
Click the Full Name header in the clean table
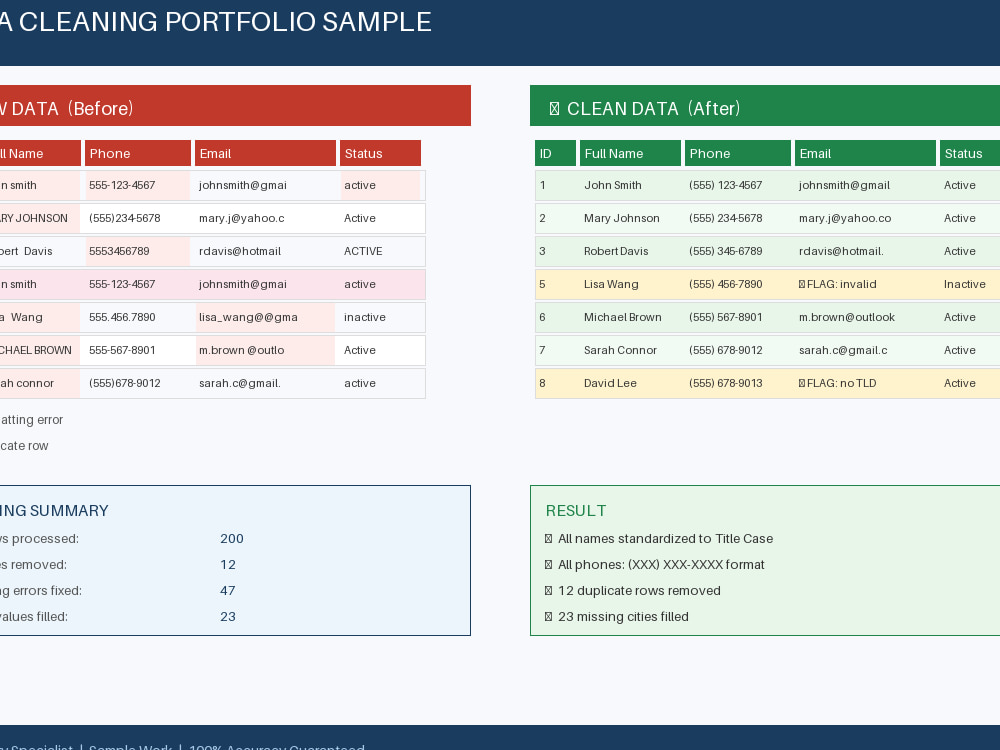[630, 153]
